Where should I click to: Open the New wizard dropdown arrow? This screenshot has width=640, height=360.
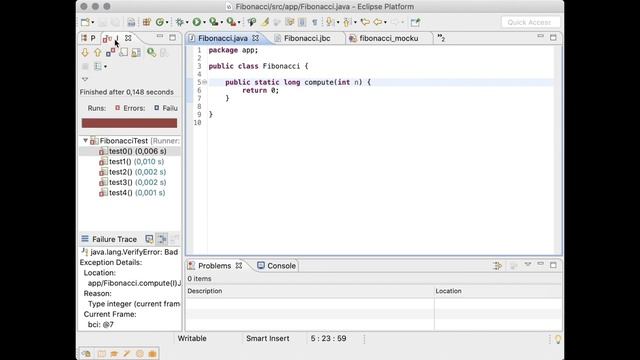coord(93,22)
